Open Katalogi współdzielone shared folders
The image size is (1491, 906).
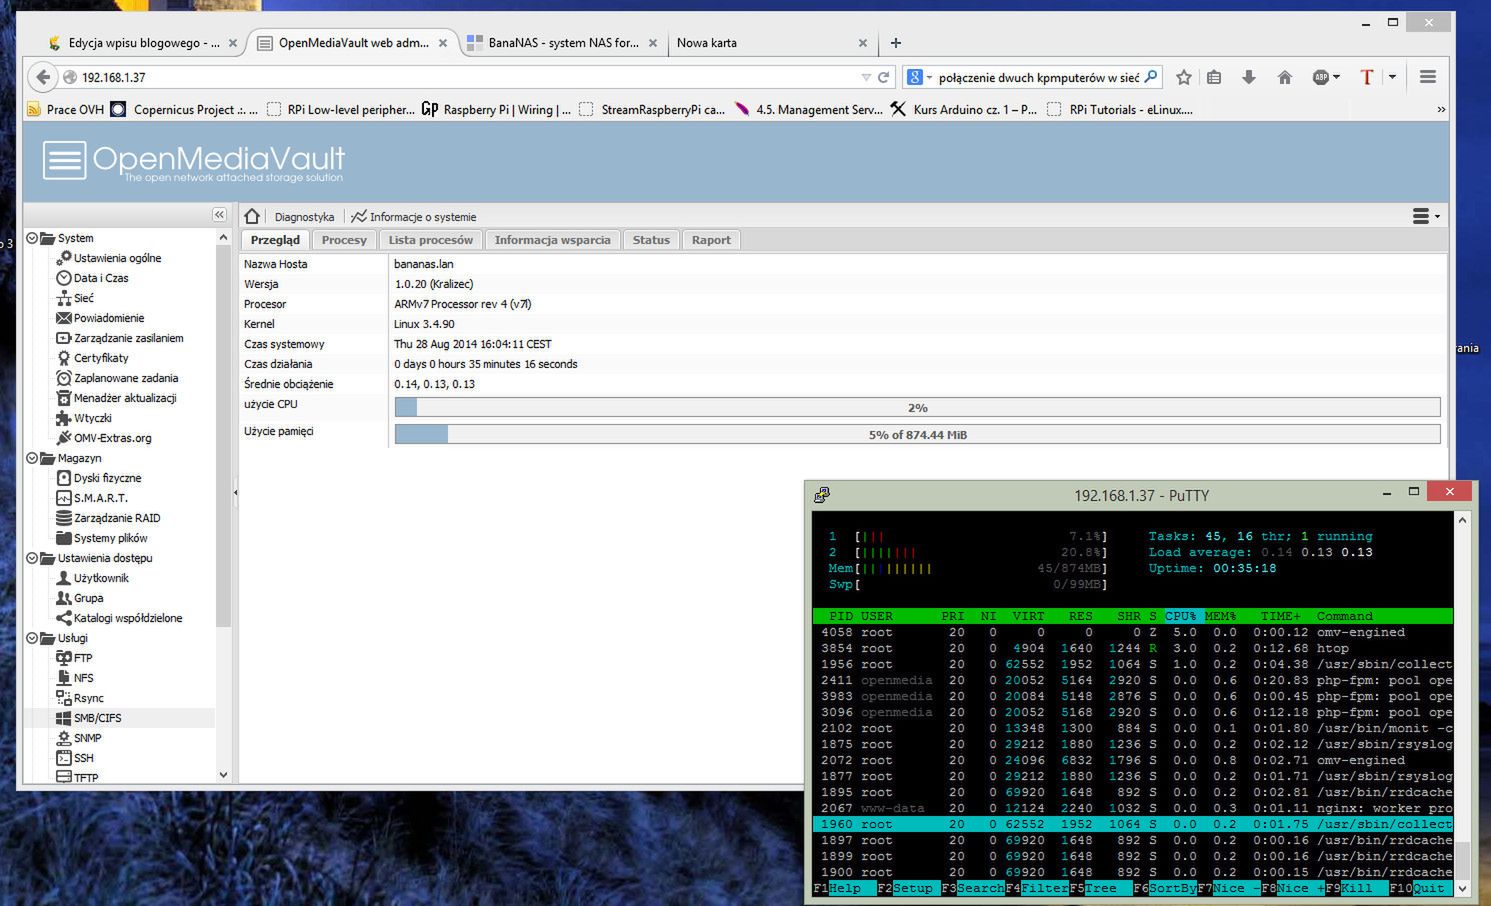click(x=119, y=618)
